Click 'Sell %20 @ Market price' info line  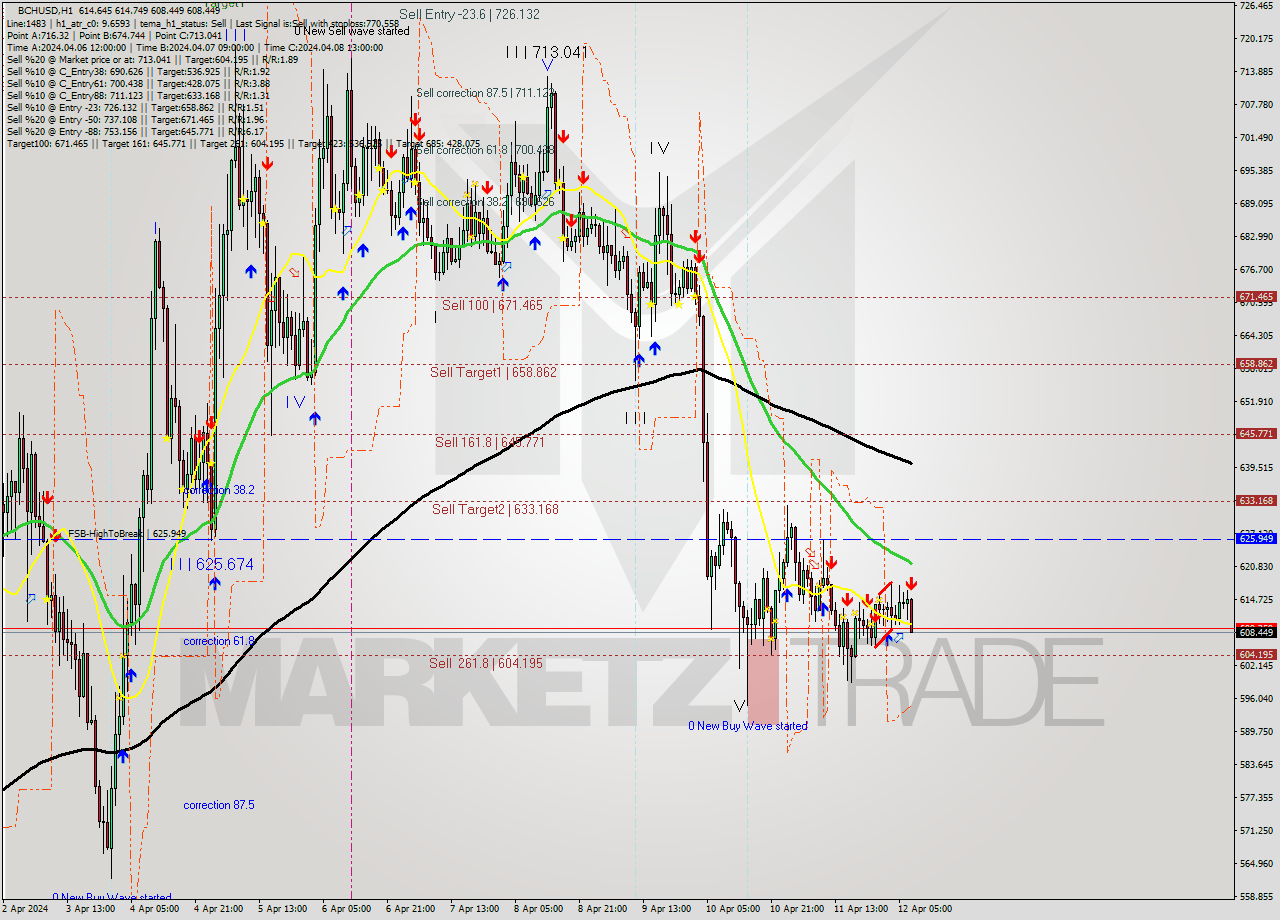click(x=152, y=59)
